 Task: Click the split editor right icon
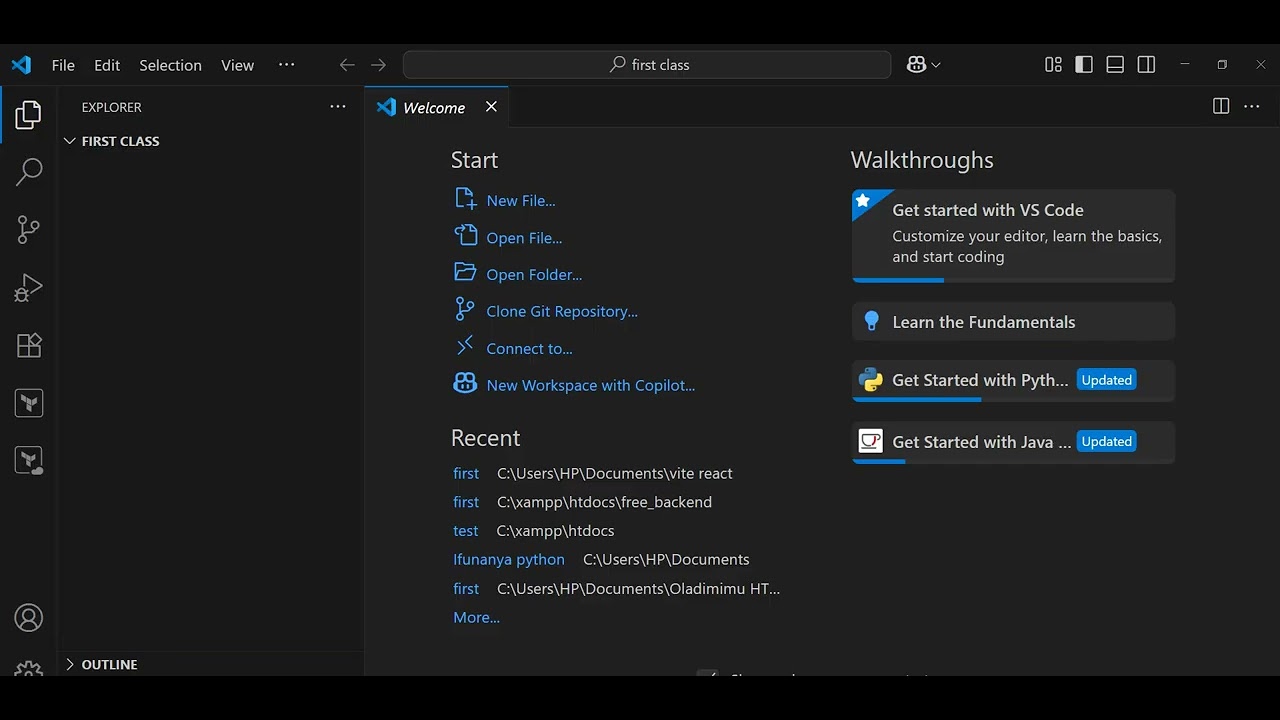(x=1221, y=107)
